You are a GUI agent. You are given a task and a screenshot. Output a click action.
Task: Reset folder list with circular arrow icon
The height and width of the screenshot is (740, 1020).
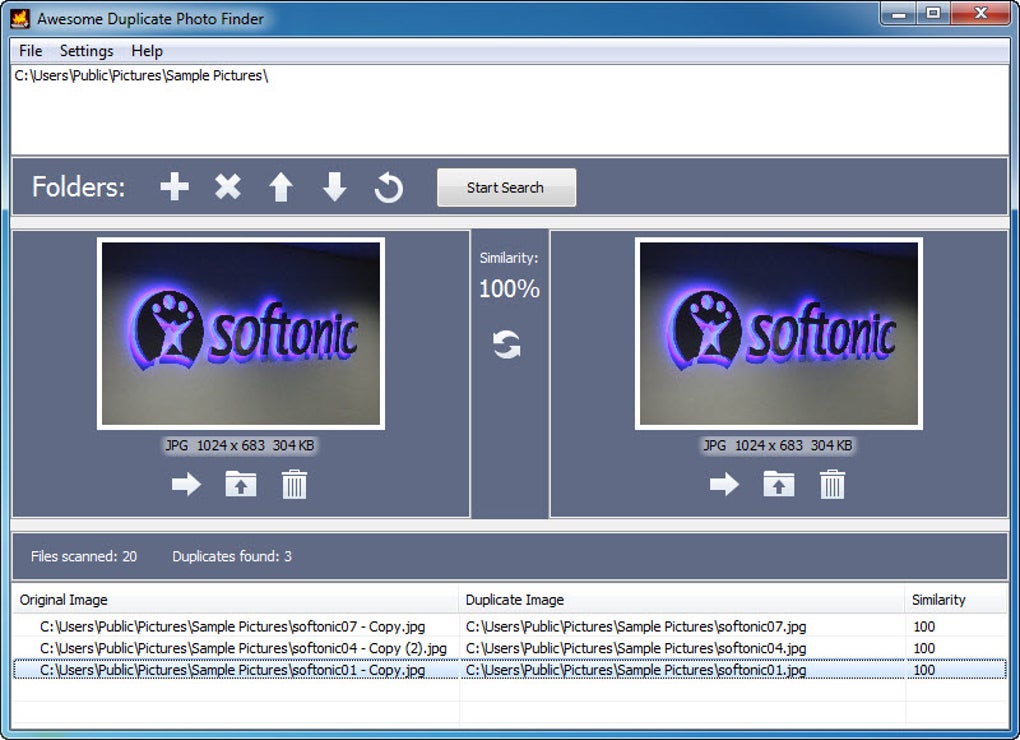click(388, 187)
